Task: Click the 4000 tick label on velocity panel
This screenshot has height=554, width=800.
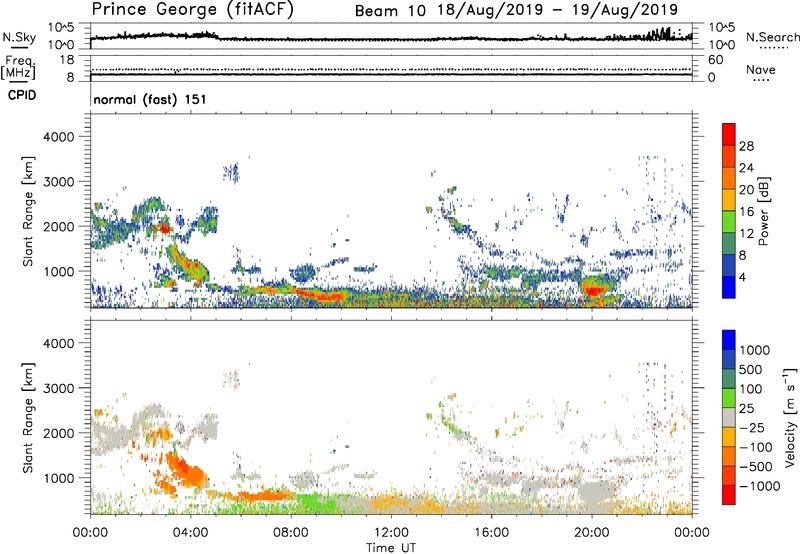Action: 58,343
